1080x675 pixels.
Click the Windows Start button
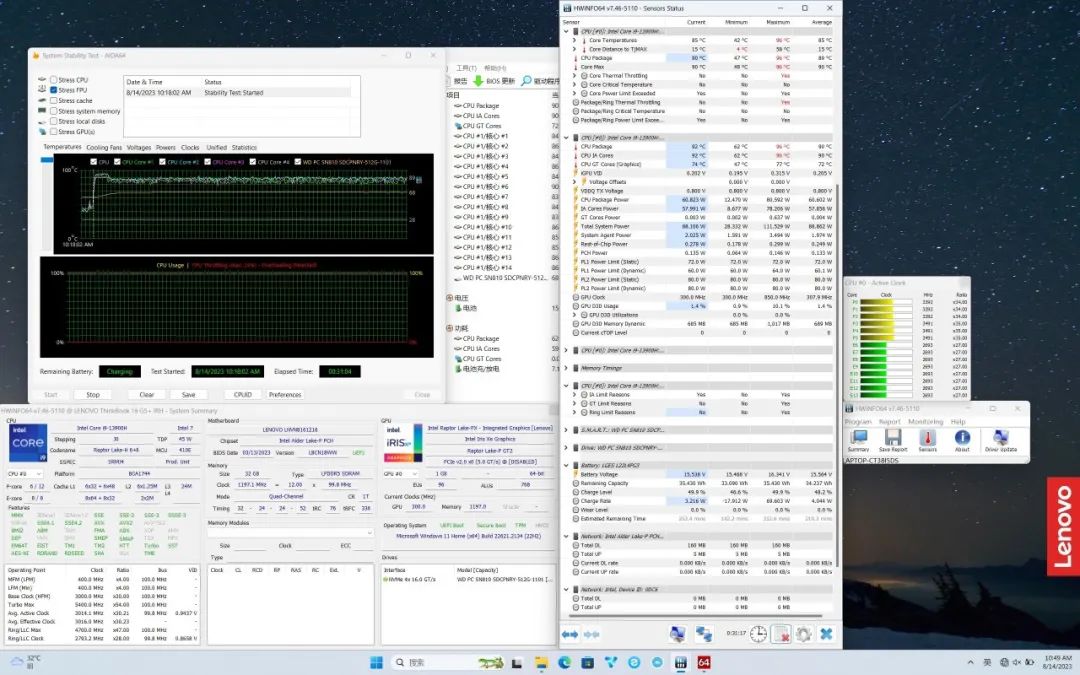point(377,662)
